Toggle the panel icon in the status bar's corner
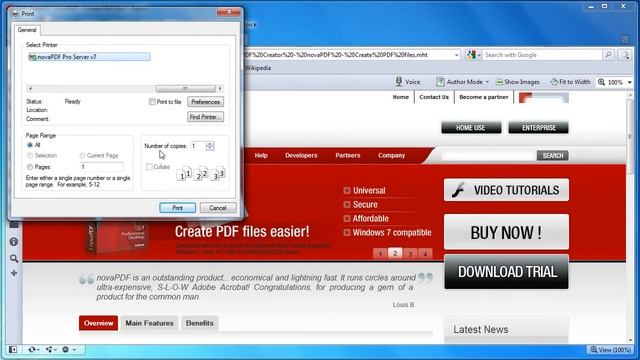 coord(13,349)
